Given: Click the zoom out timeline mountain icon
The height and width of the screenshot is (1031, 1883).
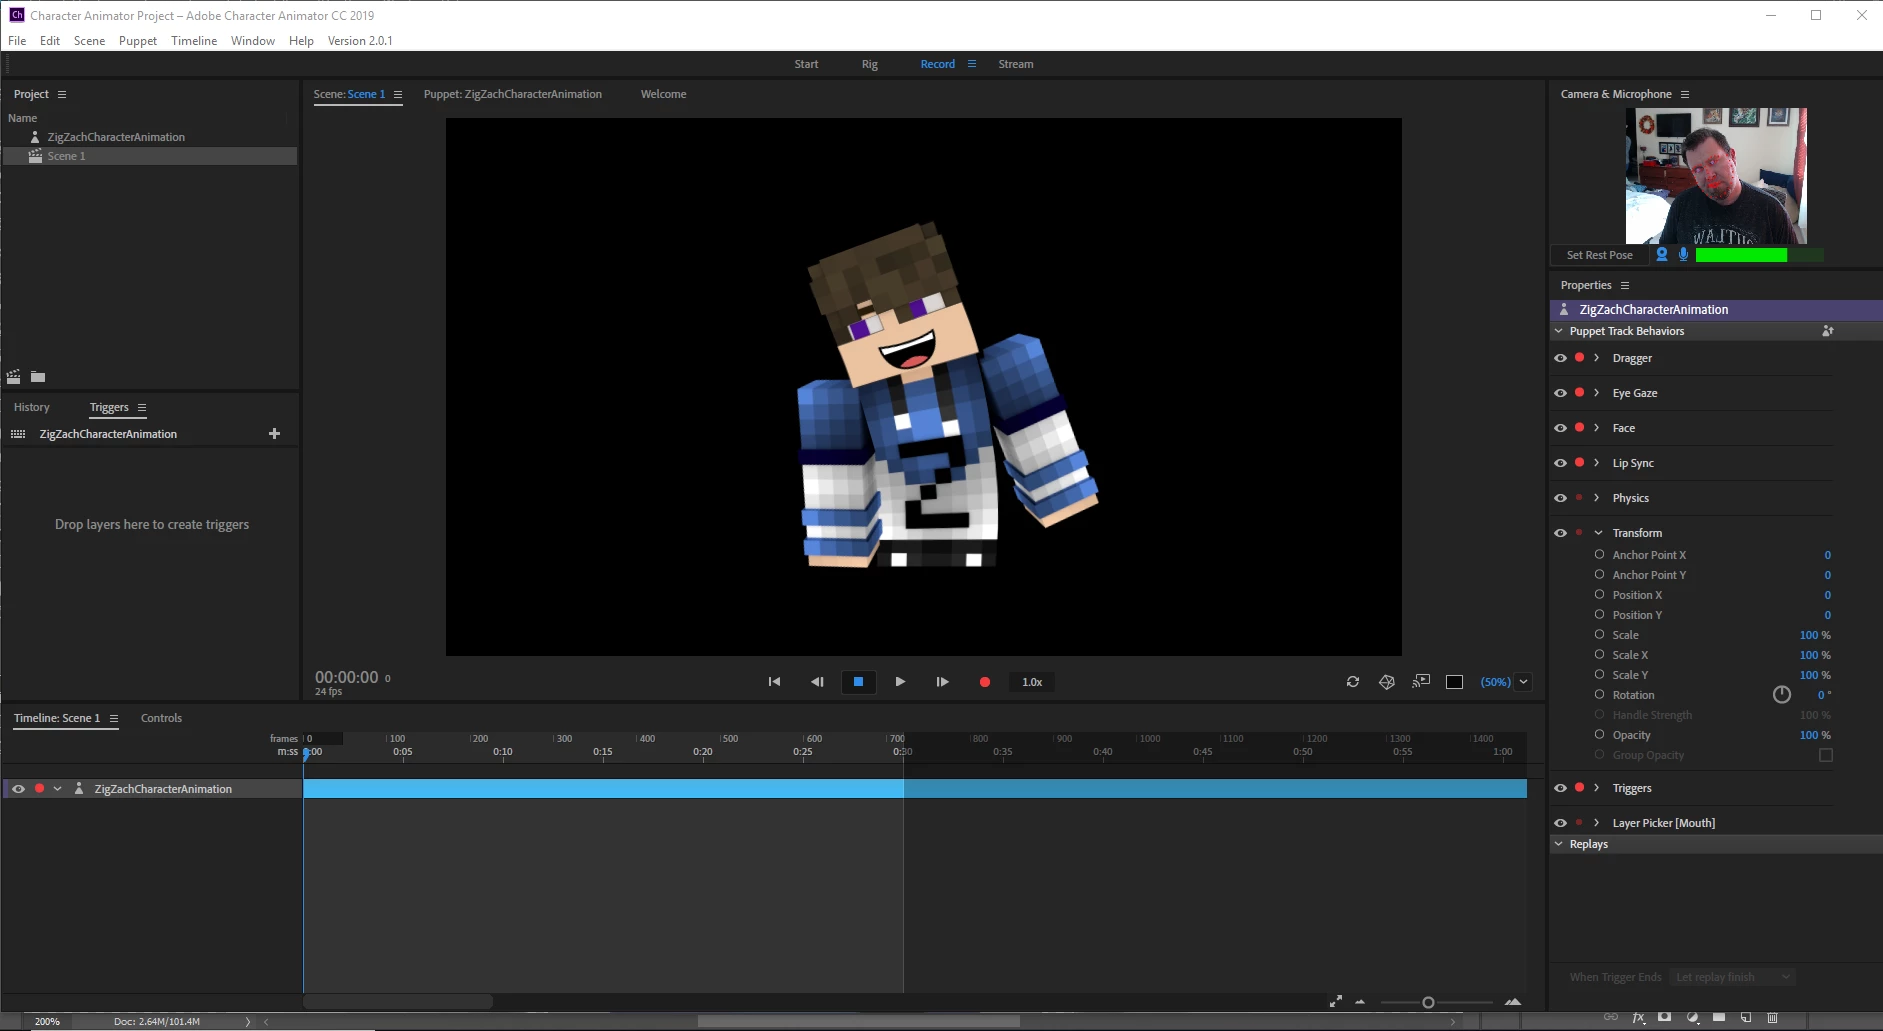Looking at the screenshot, I should pyautogui.click(x=1360, y=1001).
